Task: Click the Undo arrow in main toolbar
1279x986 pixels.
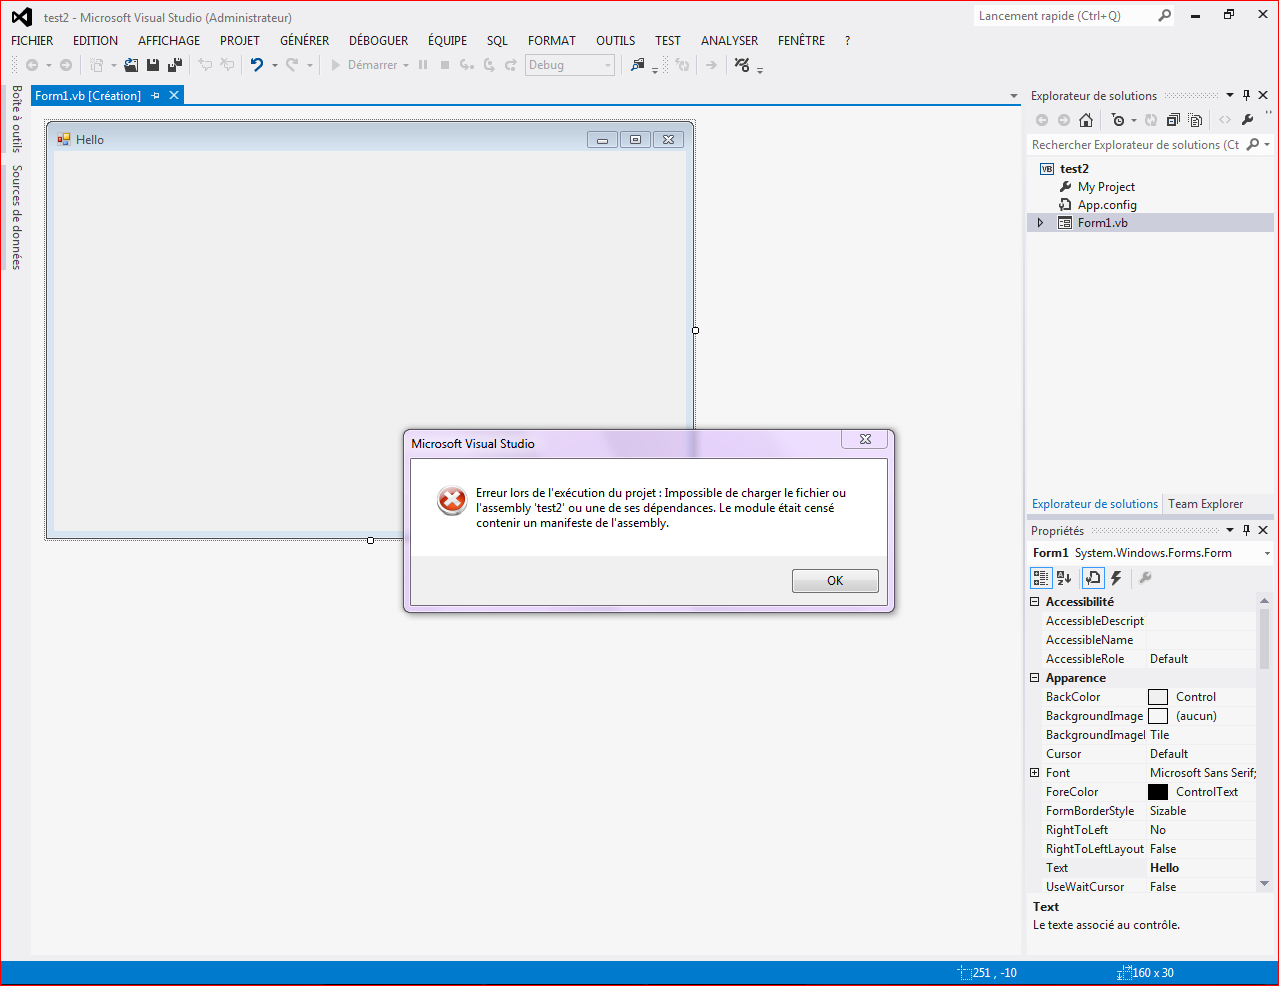Action: (257, 65)
